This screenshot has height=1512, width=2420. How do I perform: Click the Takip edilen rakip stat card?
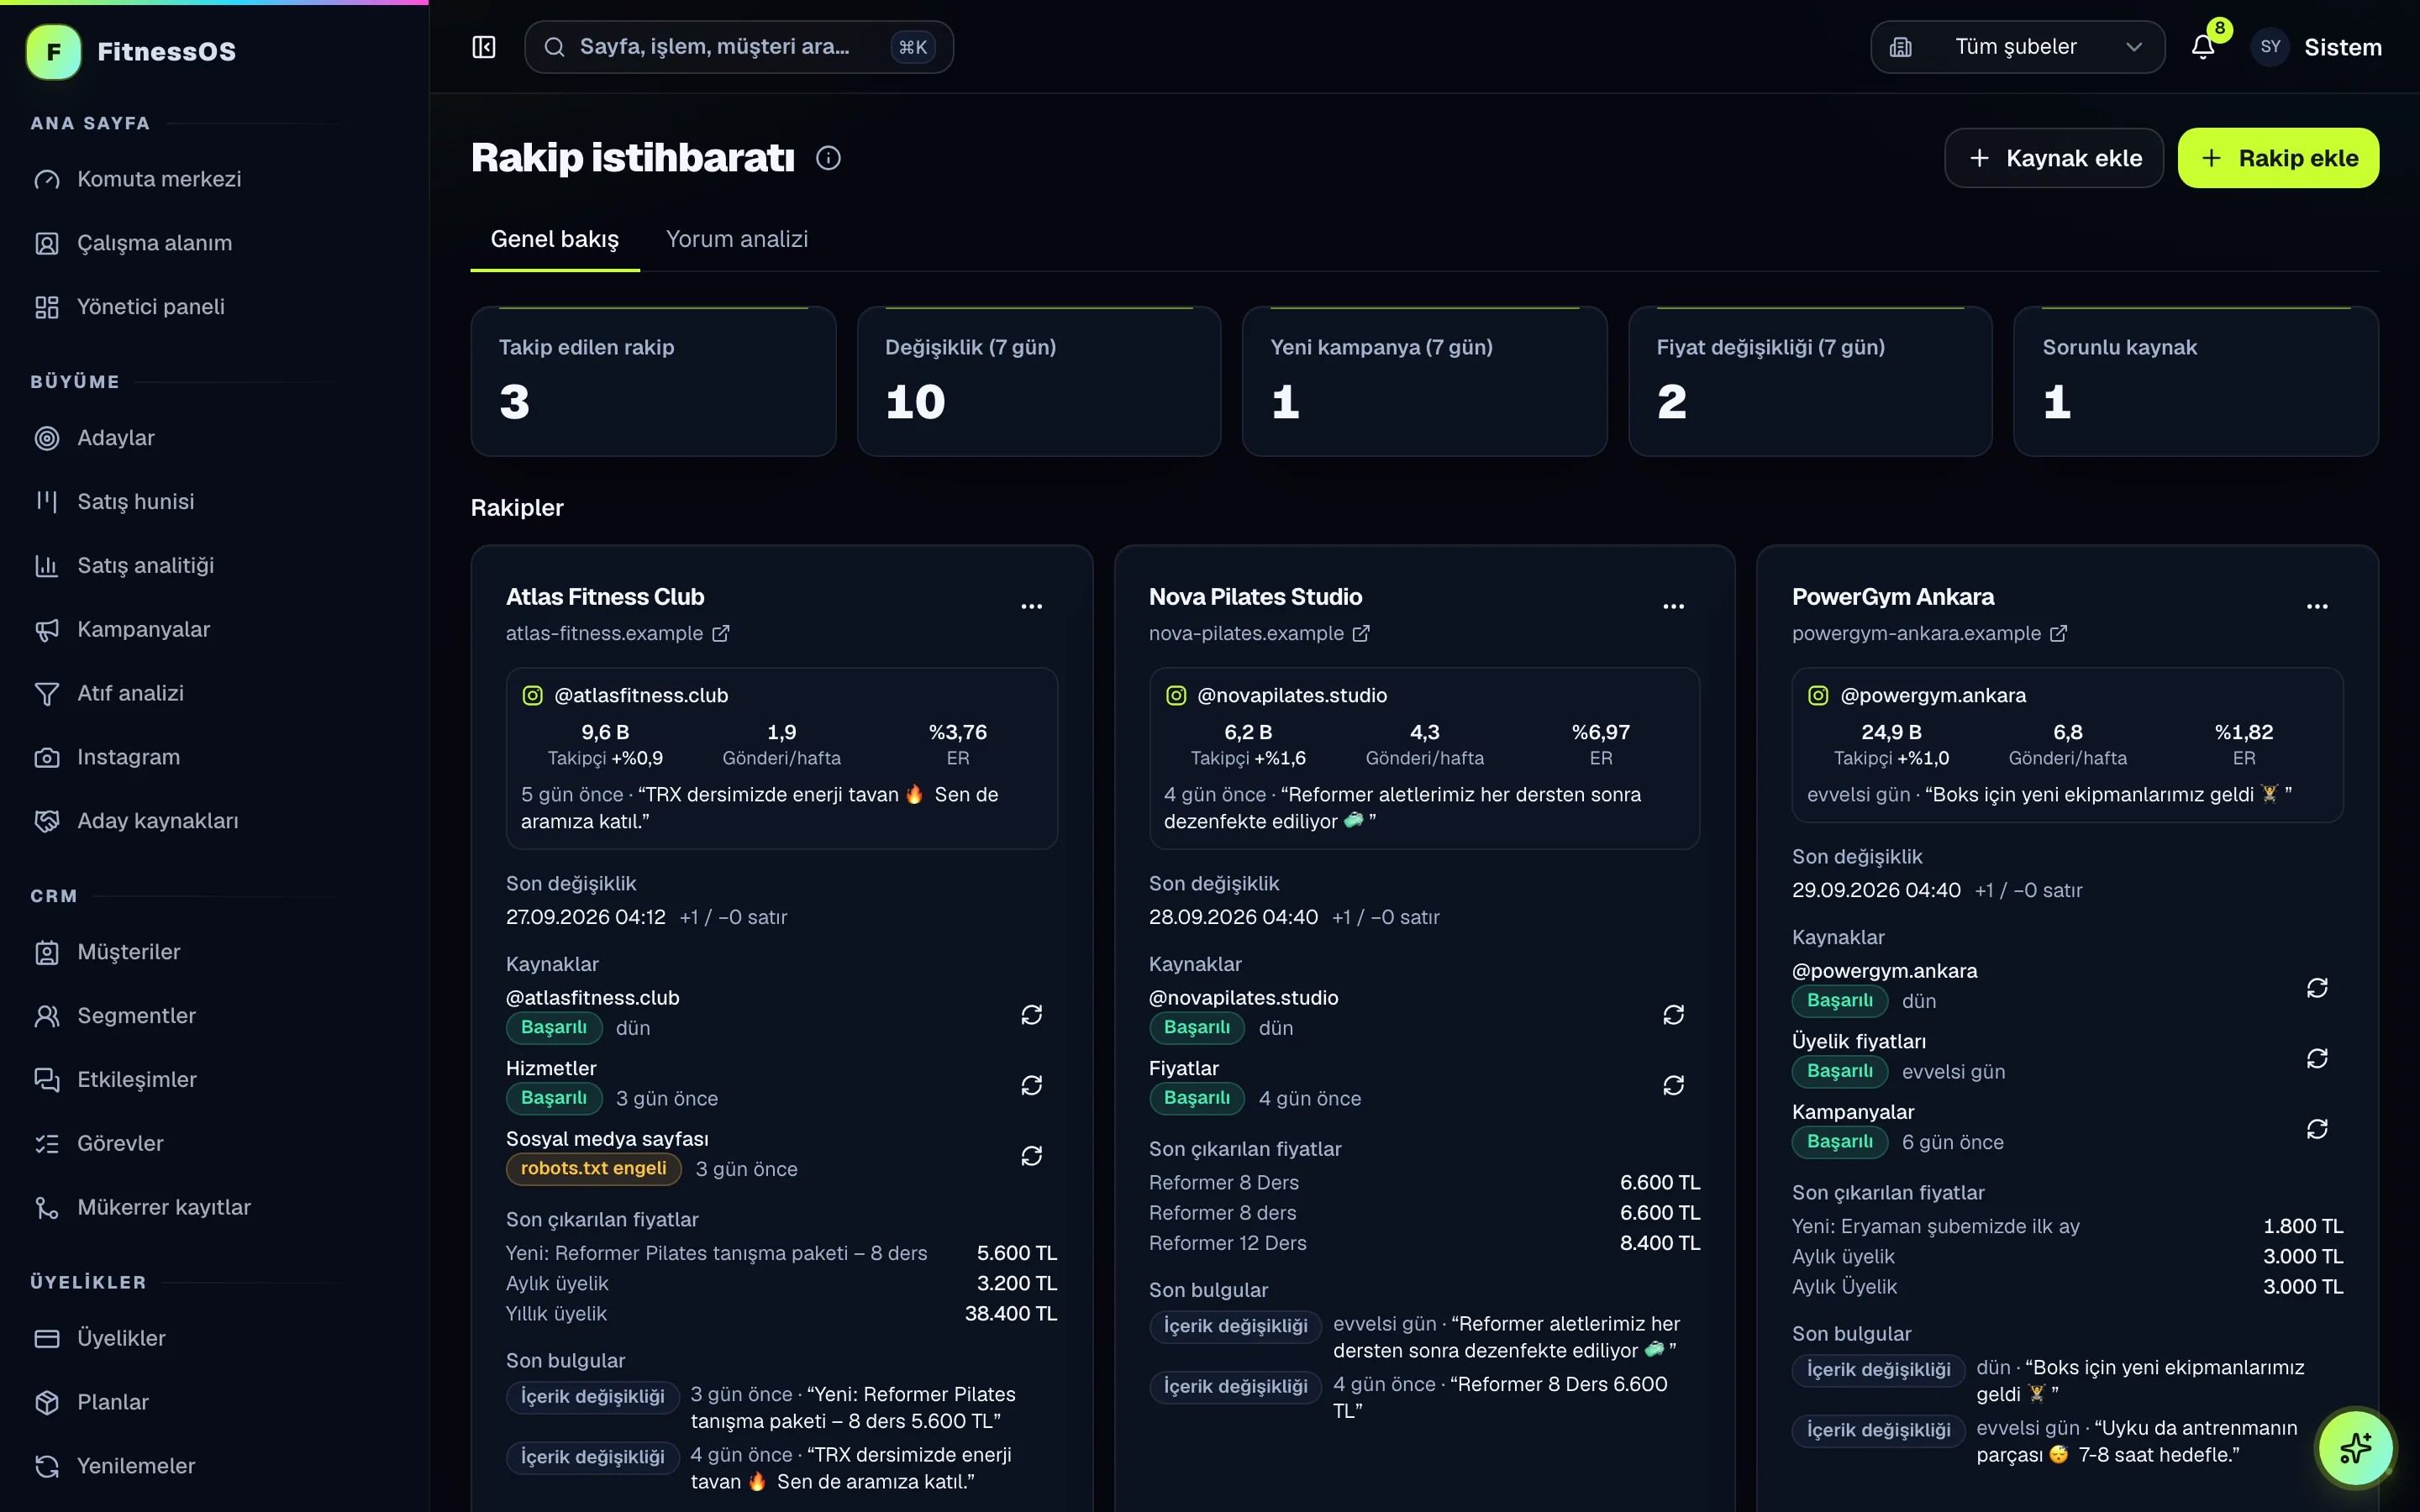(653, 381)
